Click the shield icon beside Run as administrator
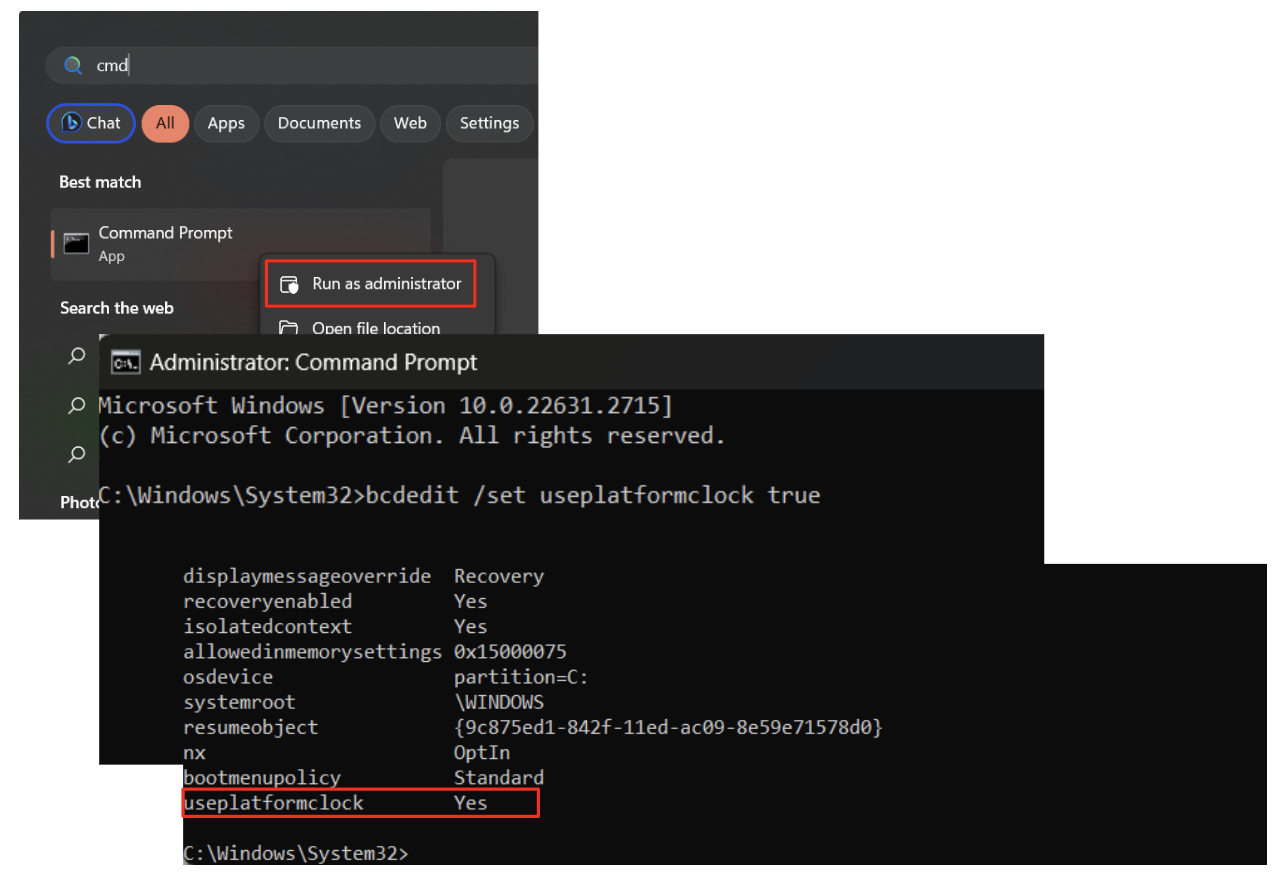The height and width of the screenshot is (876, 1278). click(x=289, y=284)
